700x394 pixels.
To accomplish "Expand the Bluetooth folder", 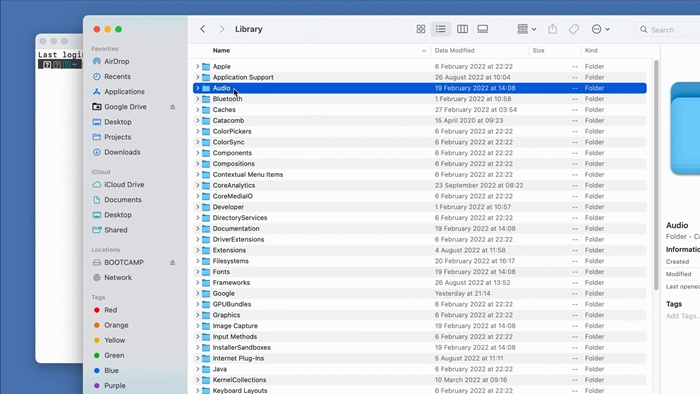I will 197,99.
